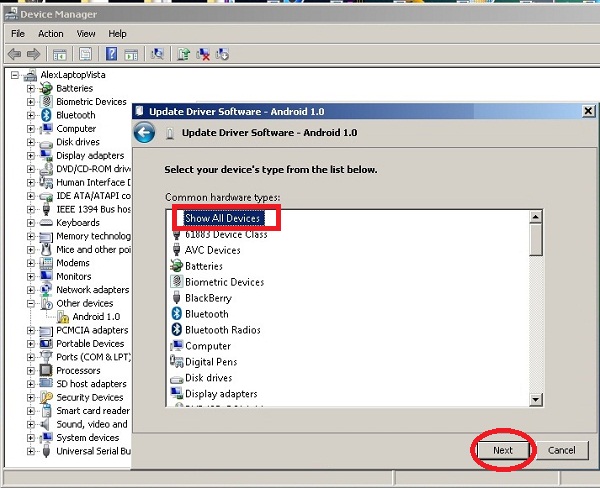Select 61883 Device Class entry
The height and width of the screenshot is (488, 600).
[226, 234]
